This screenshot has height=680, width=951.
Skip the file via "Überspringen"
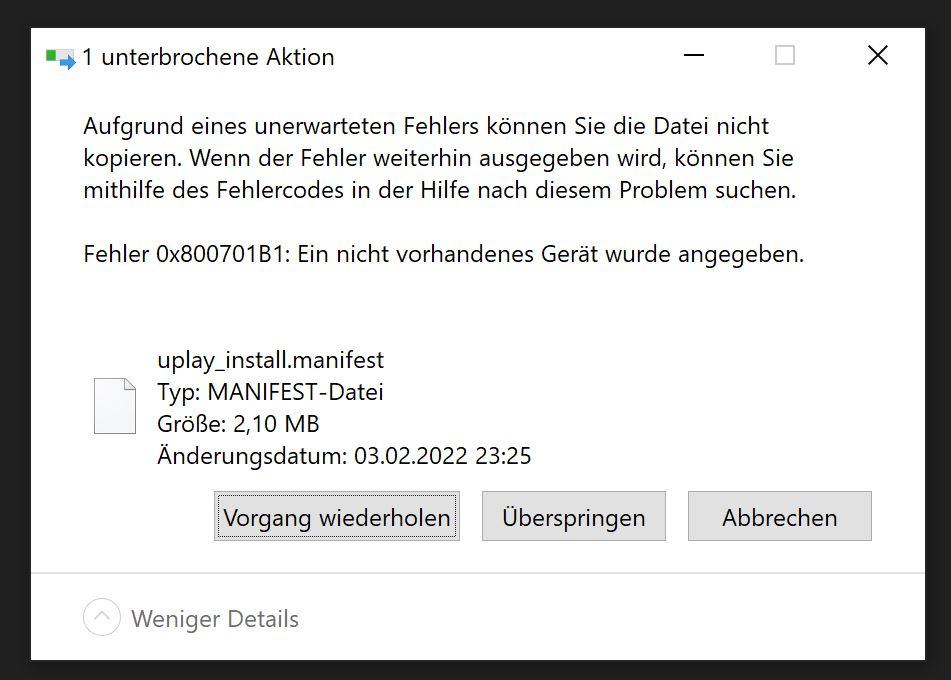[x=574, y=517]
